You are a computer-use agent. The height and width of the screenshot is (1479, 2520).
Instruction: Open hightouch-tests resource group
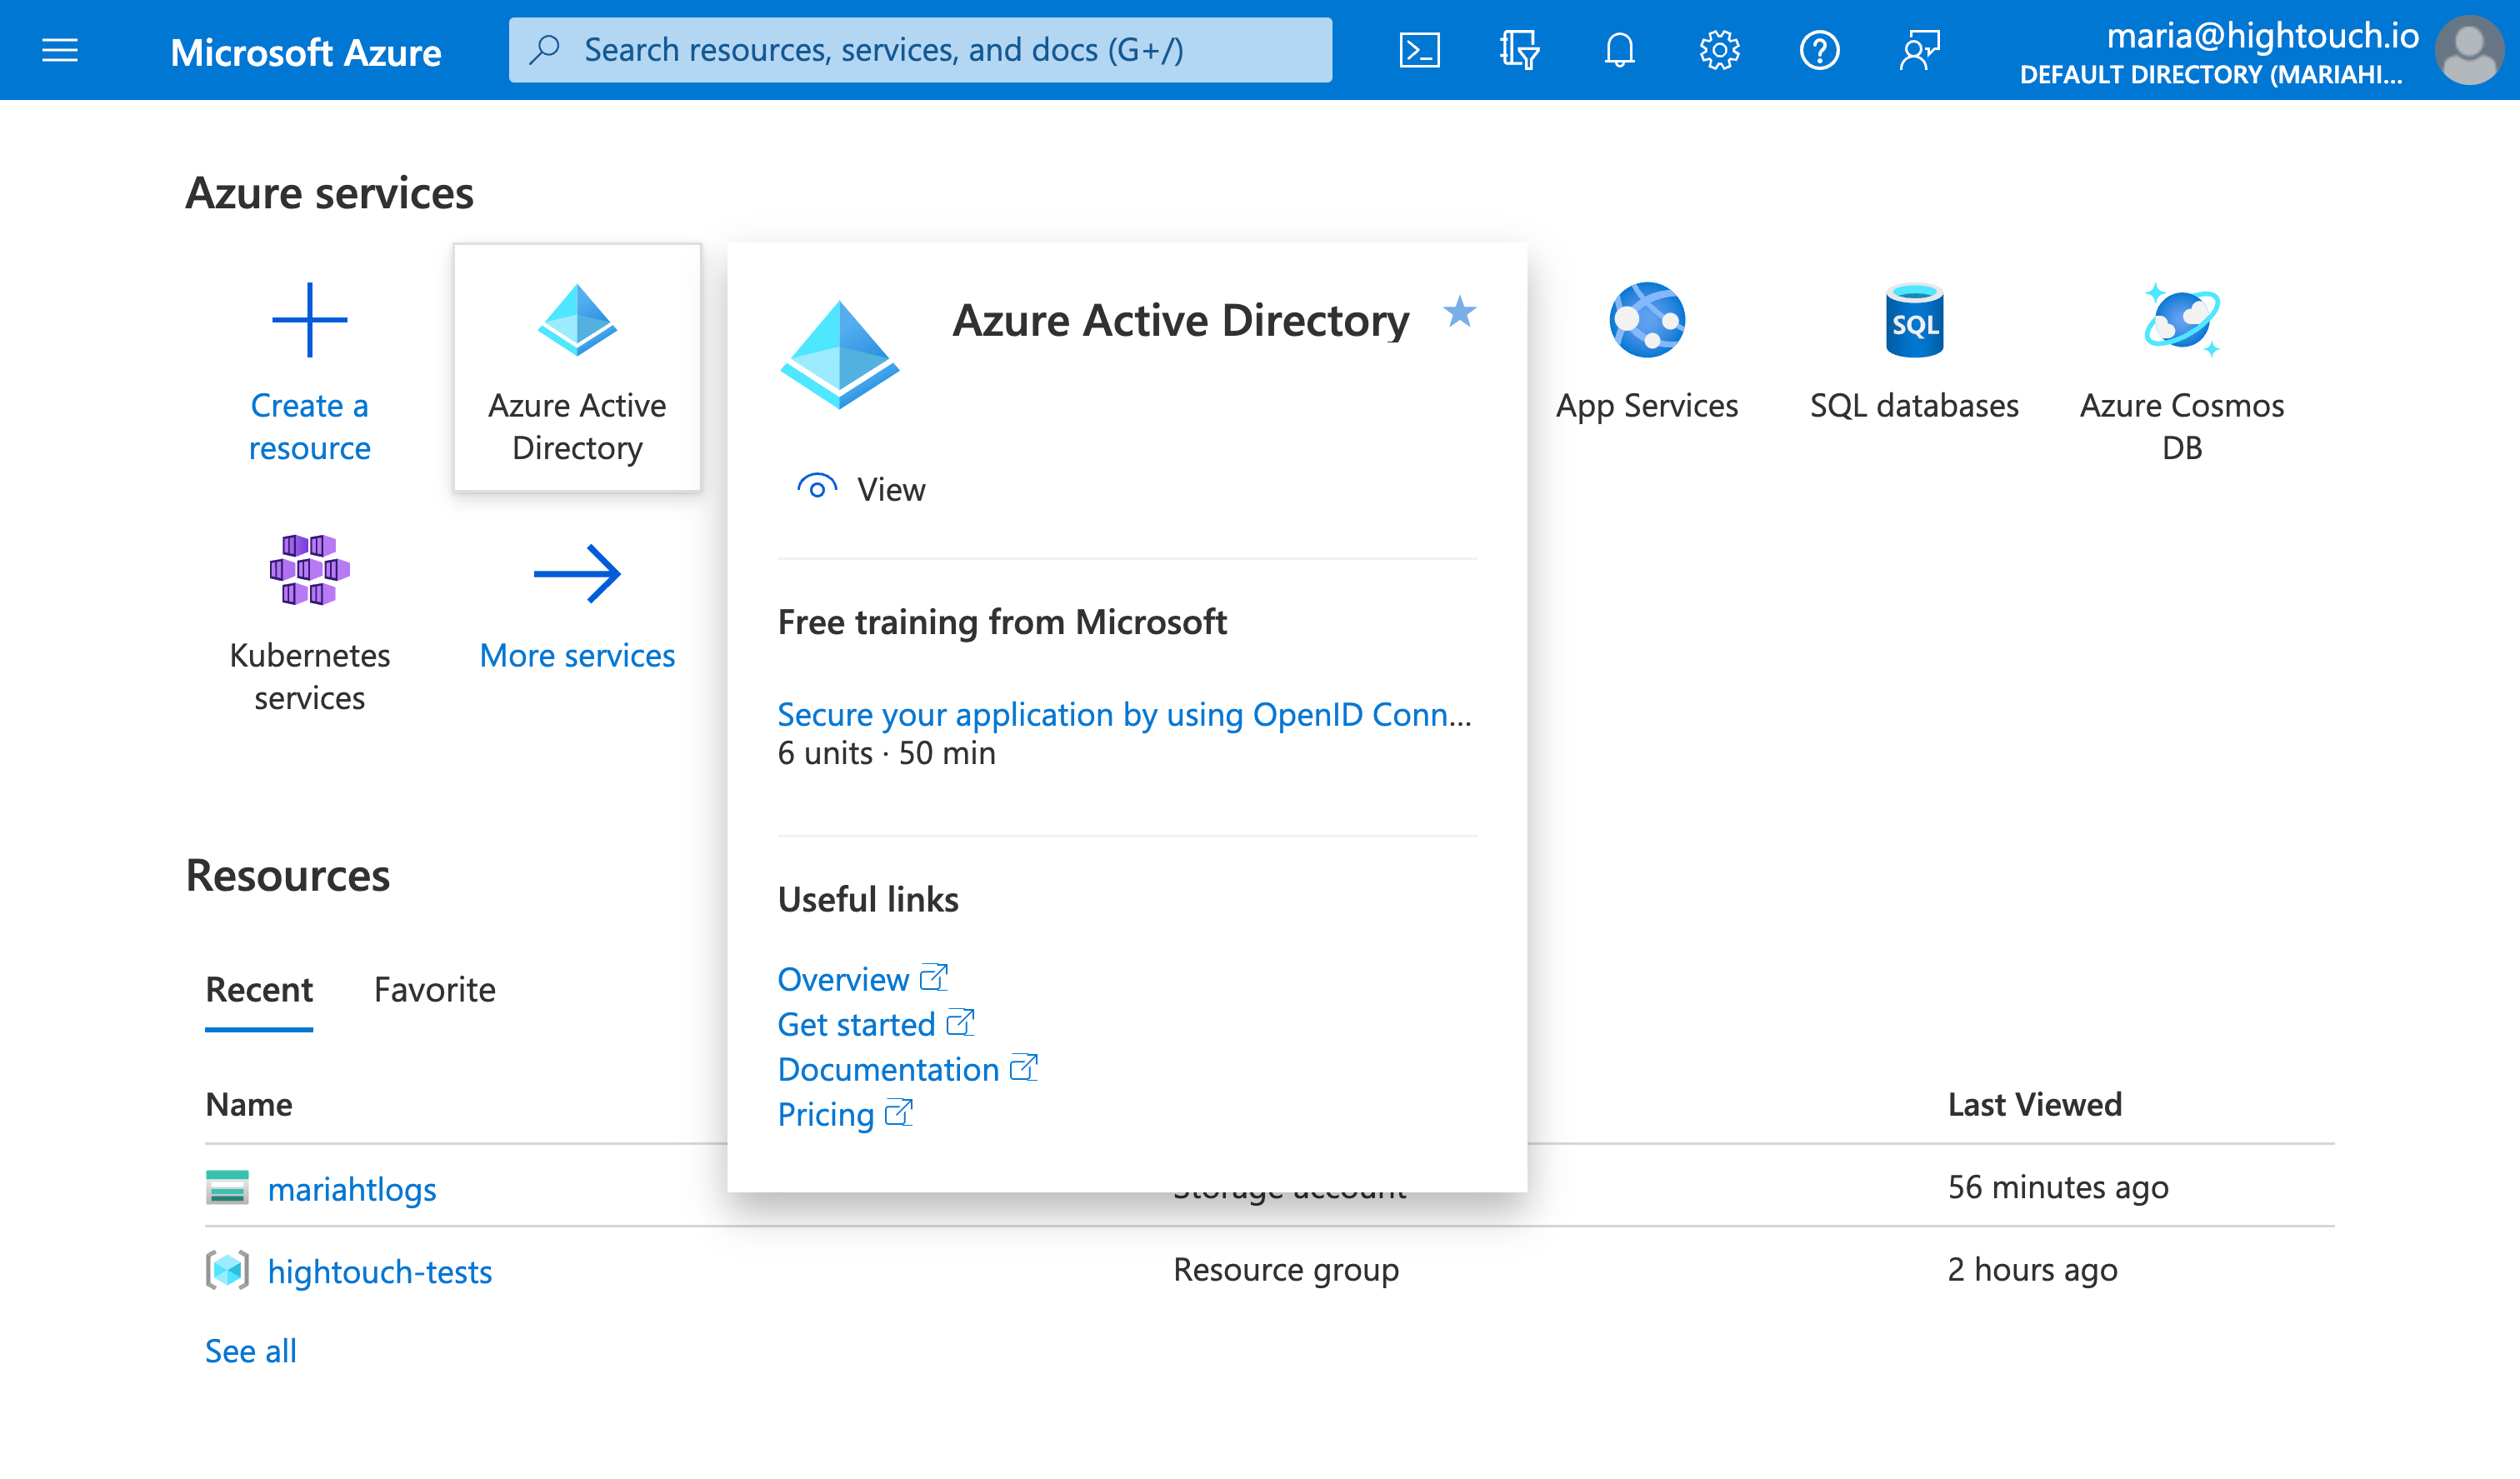click(379, 1272)
